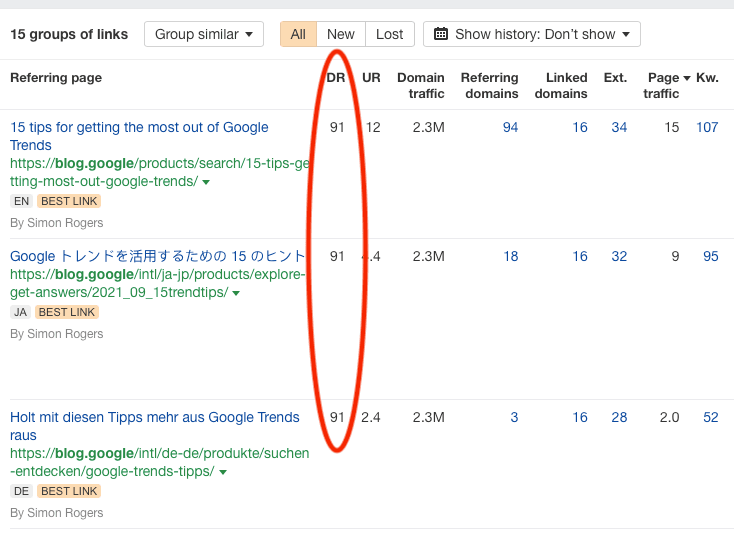Switch to the New links tab
The height and width of the screenshot is (537, 734).
pyautogui.click(x=341, y=34)
